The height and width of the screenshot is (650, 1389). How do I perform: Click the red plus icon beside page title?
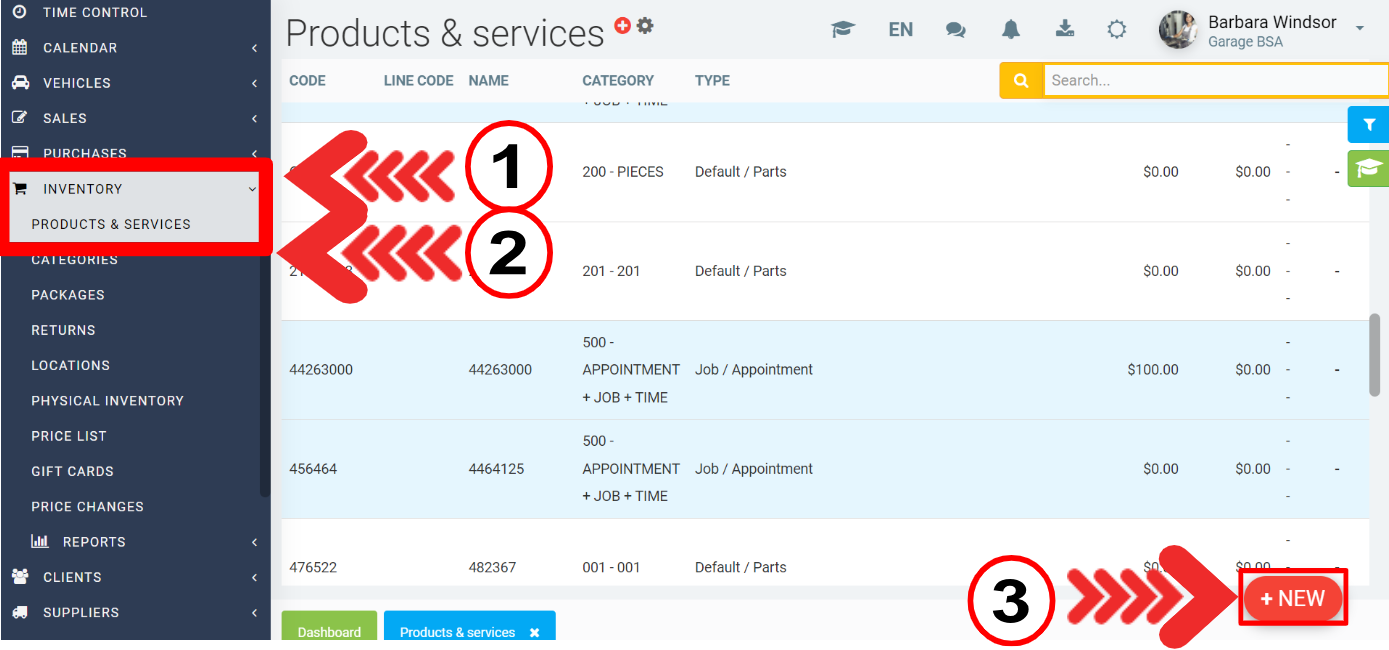pos(623,26)
